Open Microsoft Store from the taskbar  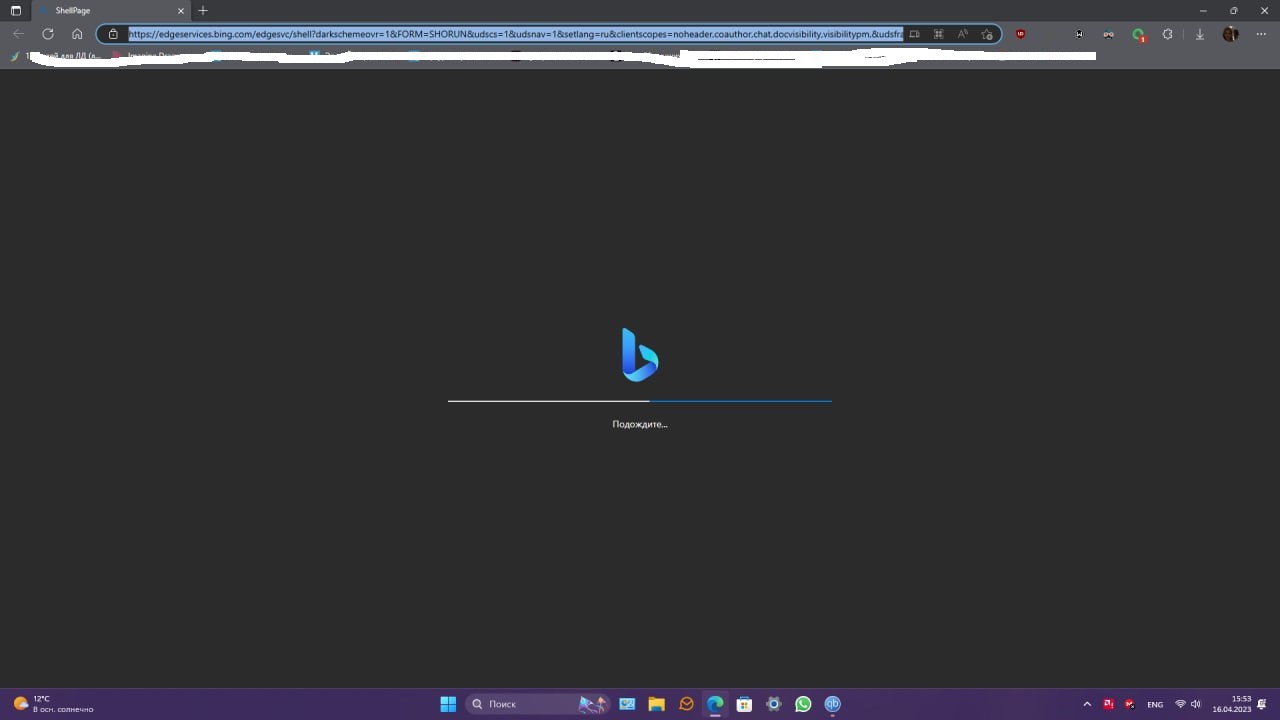point(744,704)
